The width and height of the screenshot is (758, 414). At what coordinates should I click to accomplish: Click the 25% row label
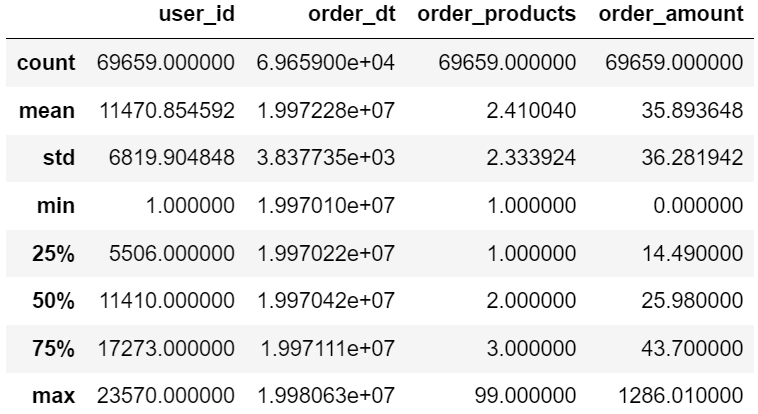[x=53, y=253]
